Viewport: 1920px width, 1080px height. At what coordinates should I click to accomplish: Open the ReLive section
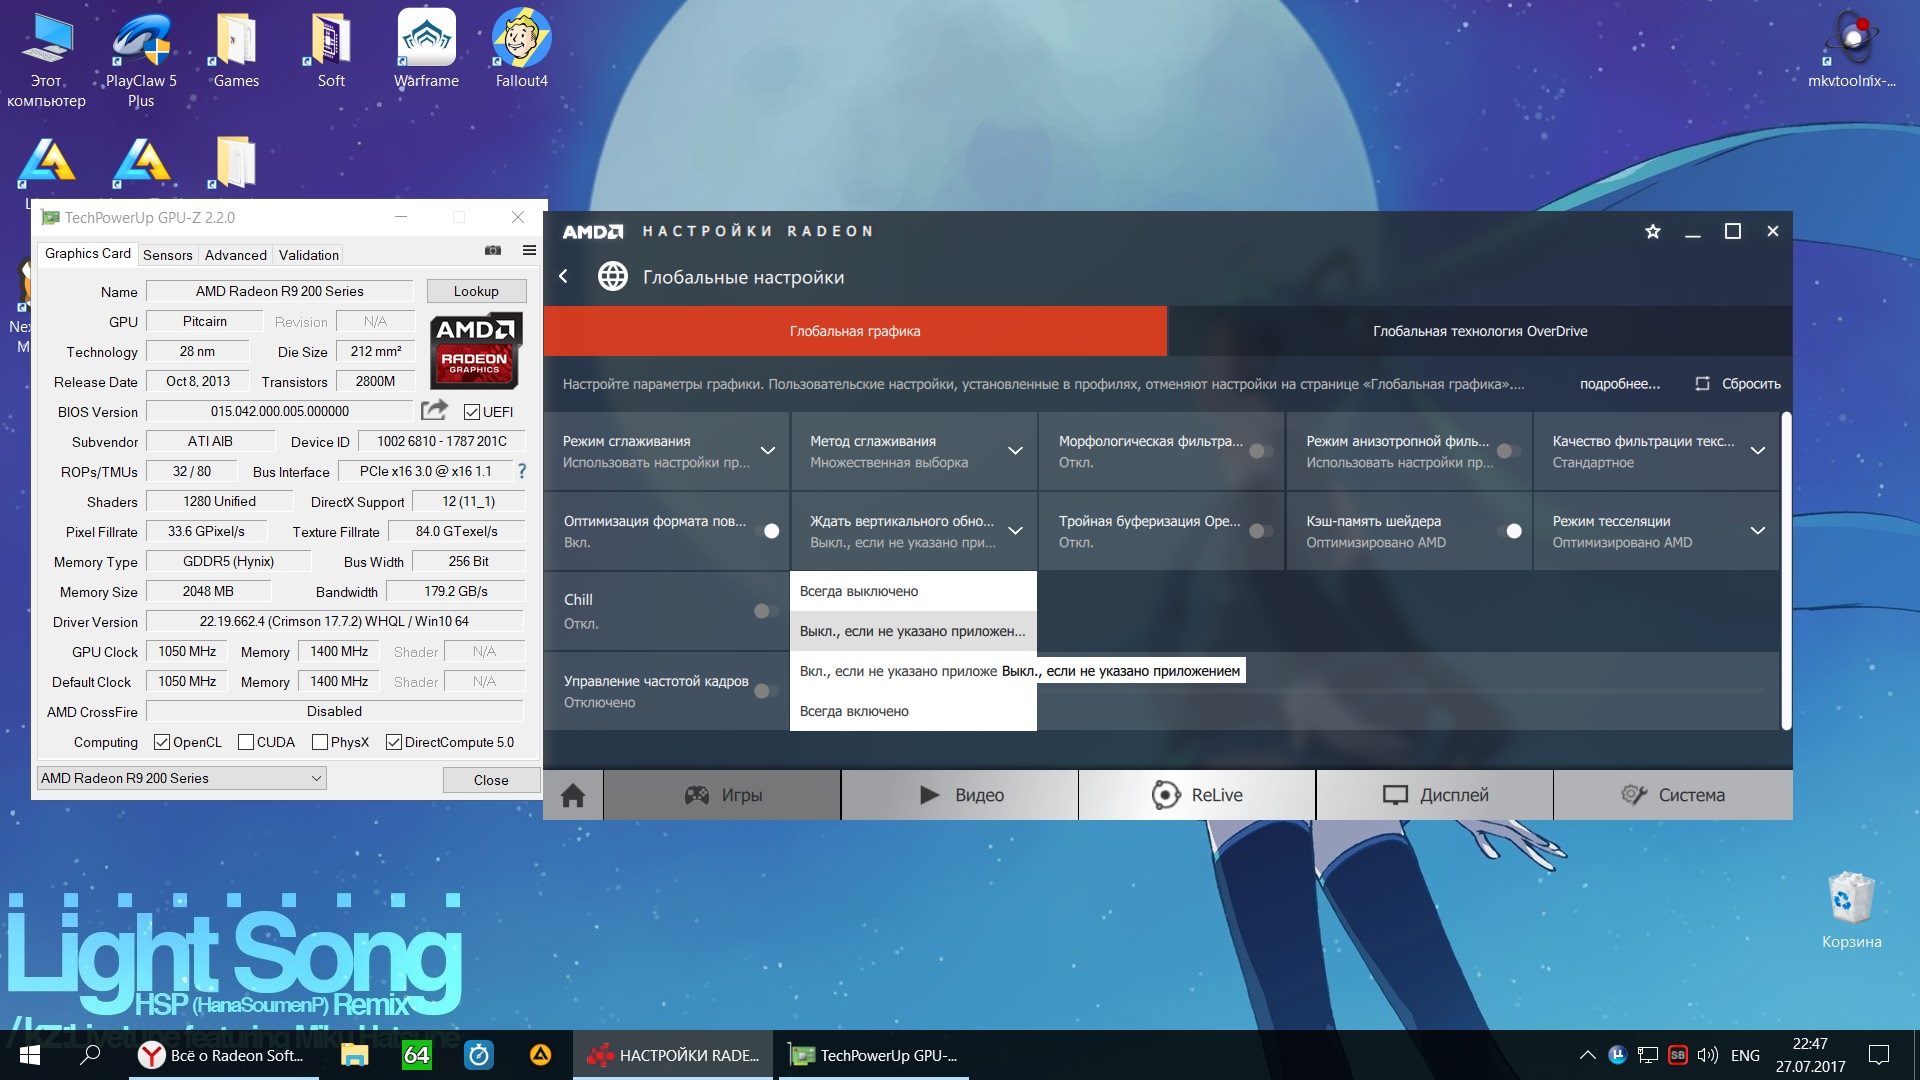click(x=1197, y=795)
